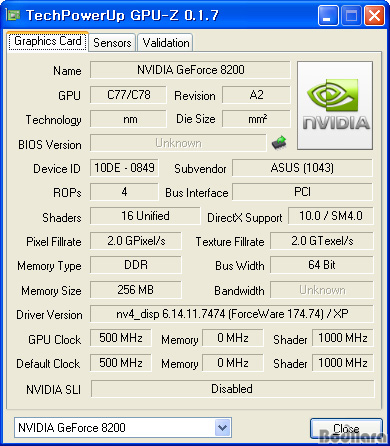Screen dimensions: 390x446
Task: Click the Memory Size value 256 MB
Action: (136, 290)
